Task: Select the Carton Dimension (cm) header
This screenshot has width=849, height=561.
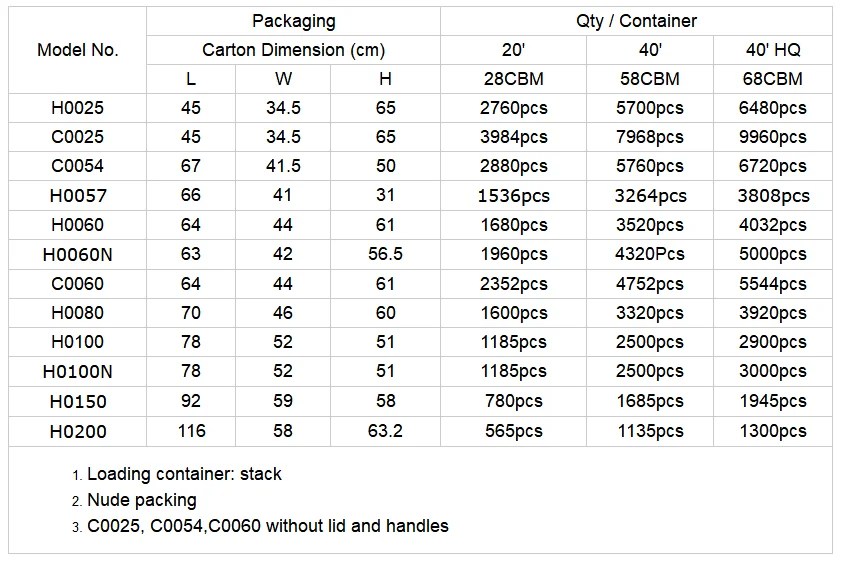Action: (x=293, y=50)
